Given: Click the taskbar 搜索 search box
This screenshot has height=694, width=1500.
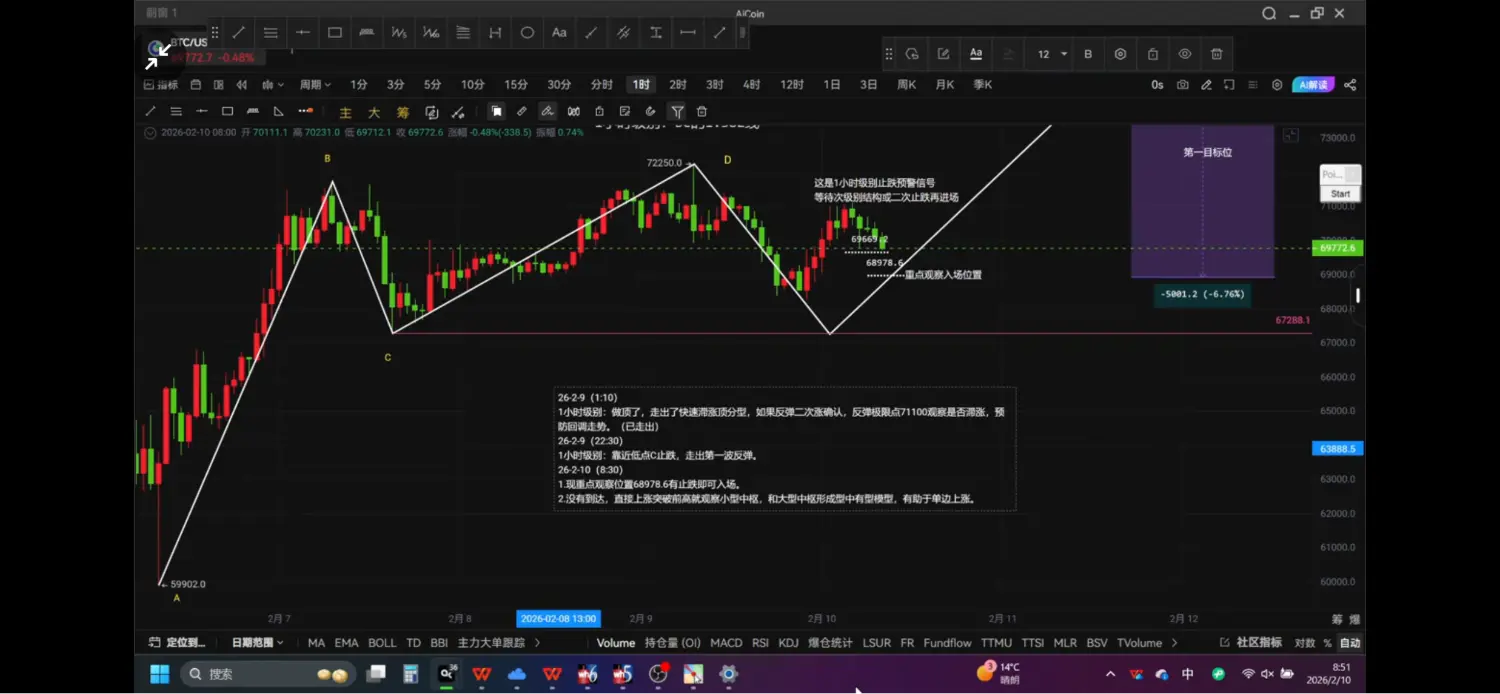Looking at the screenshot, I should tap(270, 674).
